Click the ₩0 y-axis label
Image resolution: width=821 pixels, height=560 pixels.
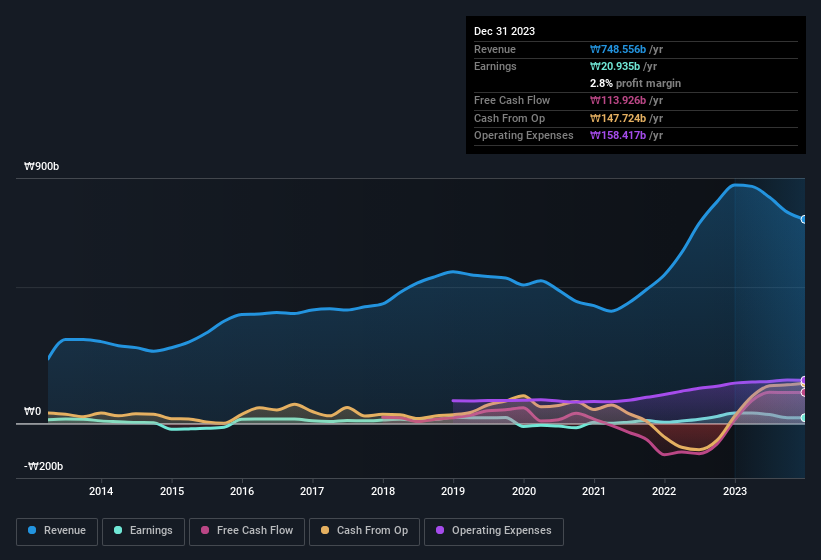pyautogui.click(x=32, y=411)
